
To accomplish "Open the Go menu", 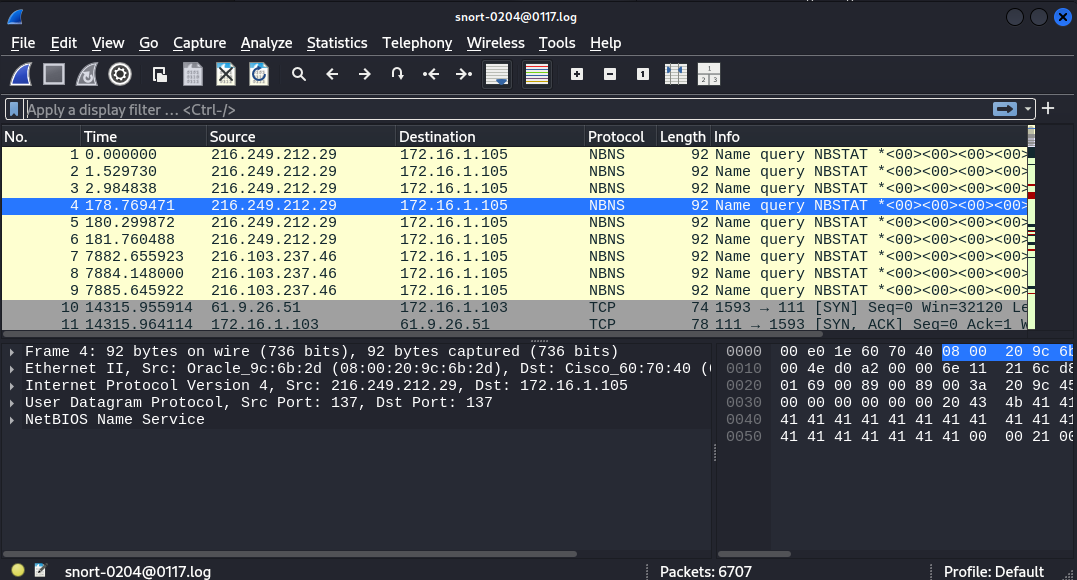I will (x=148, y=43).
